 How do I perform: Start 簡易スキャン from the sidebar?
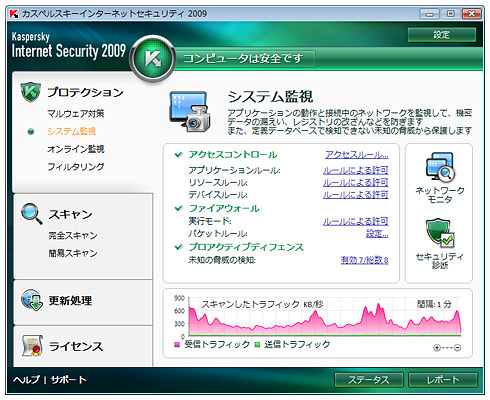click(73, 253)
